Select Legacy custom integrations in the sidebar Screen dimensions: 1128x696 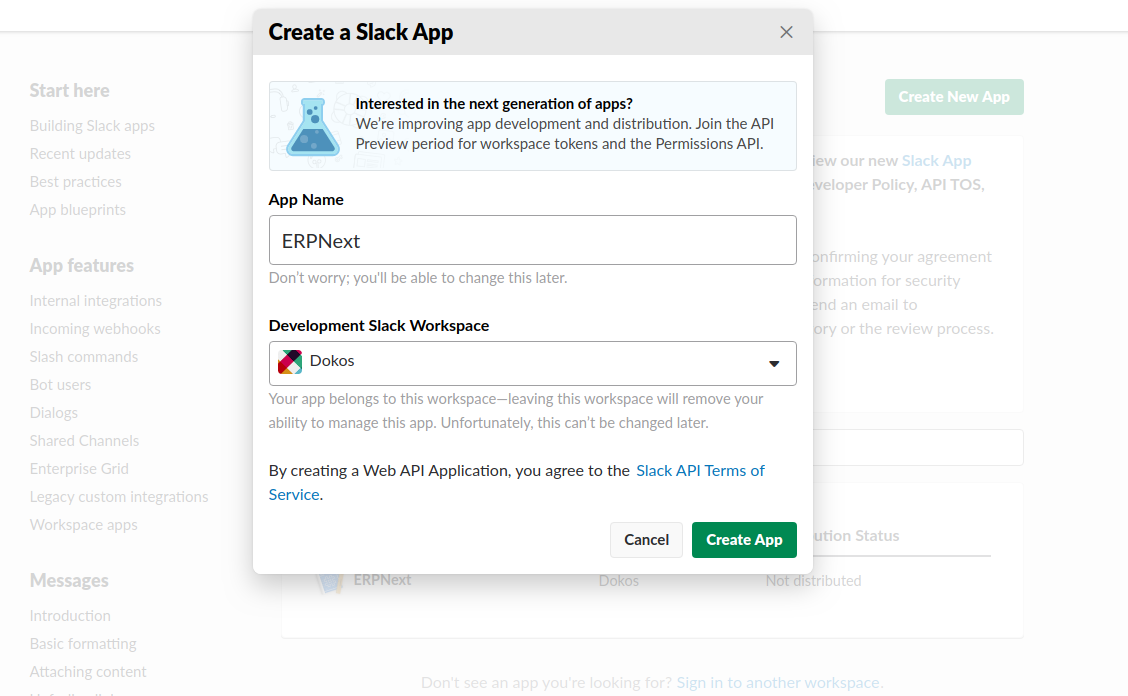click(119, 496)
